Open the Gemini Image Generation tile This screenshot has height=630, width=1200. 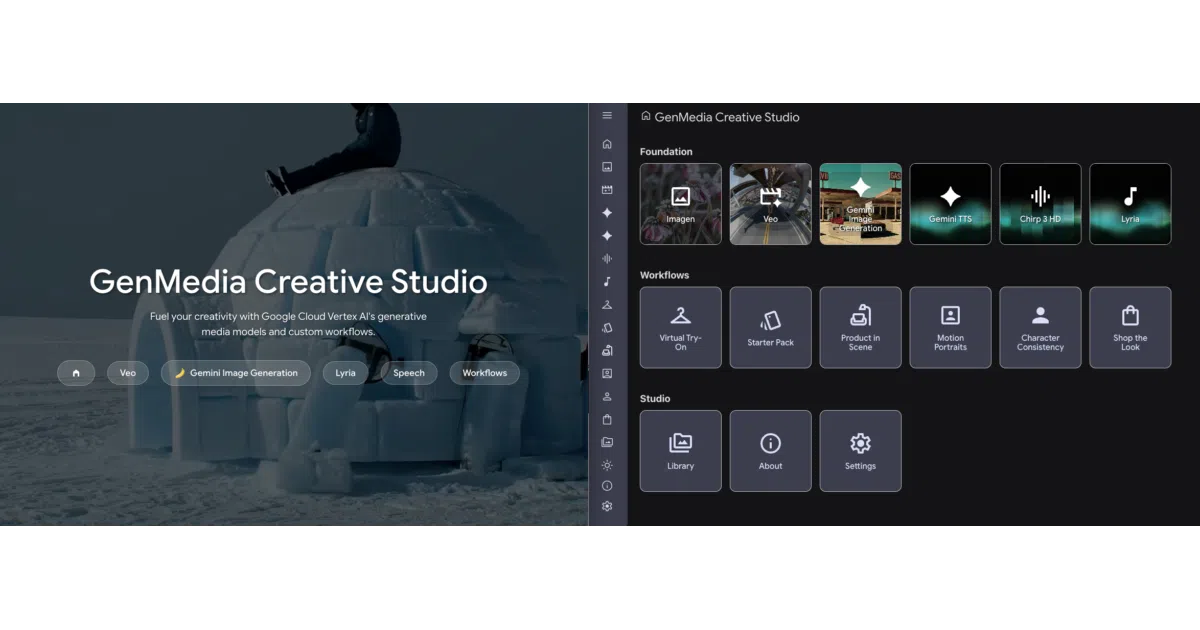[x=861, y=204]
